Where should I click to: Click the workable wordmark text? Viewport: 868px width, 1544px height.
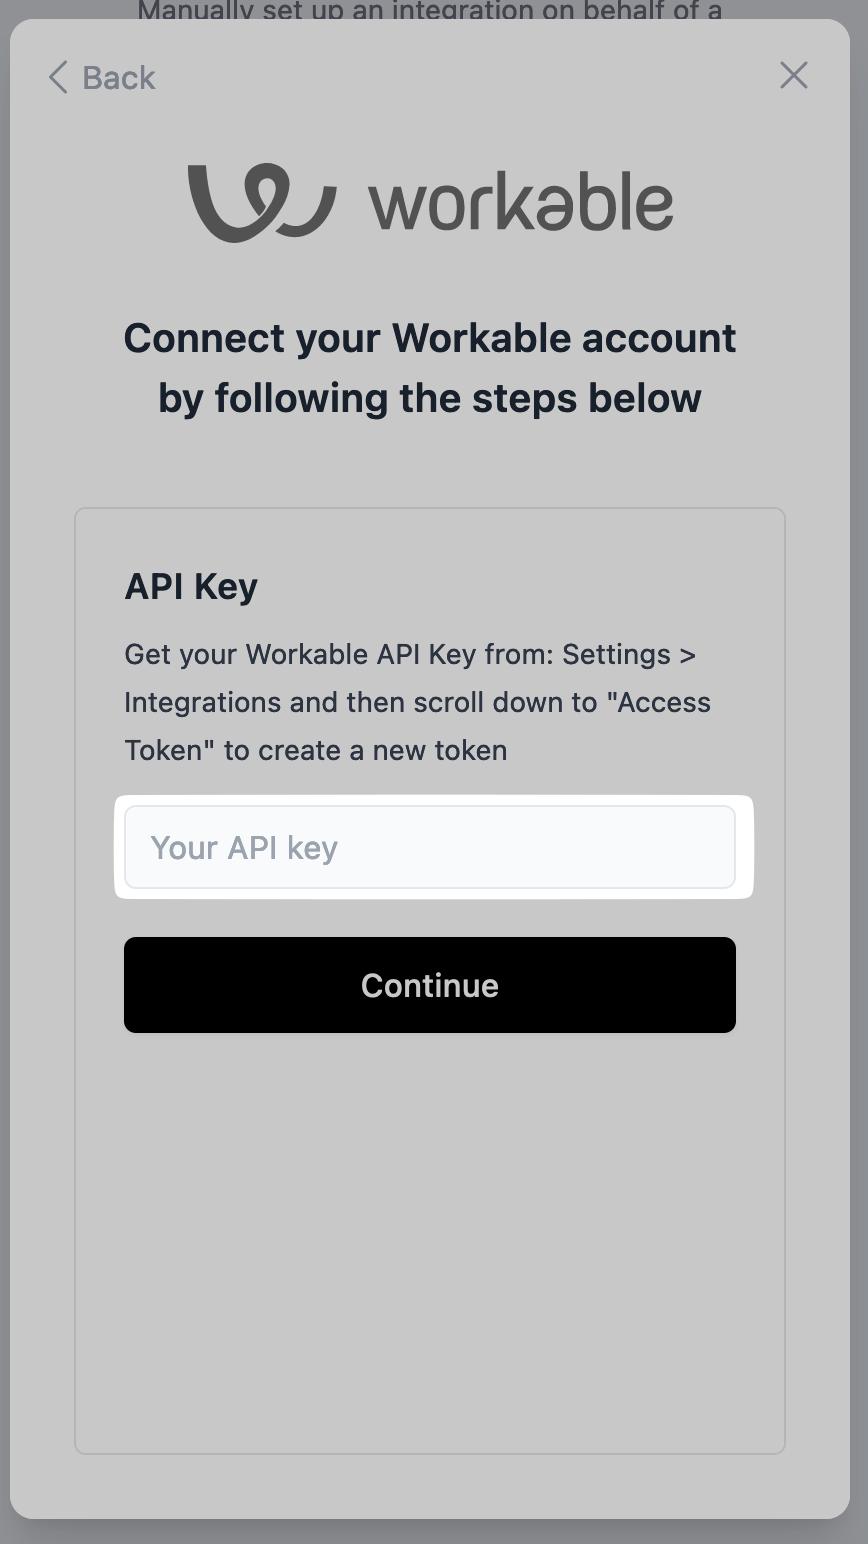(x=521, y=204)
